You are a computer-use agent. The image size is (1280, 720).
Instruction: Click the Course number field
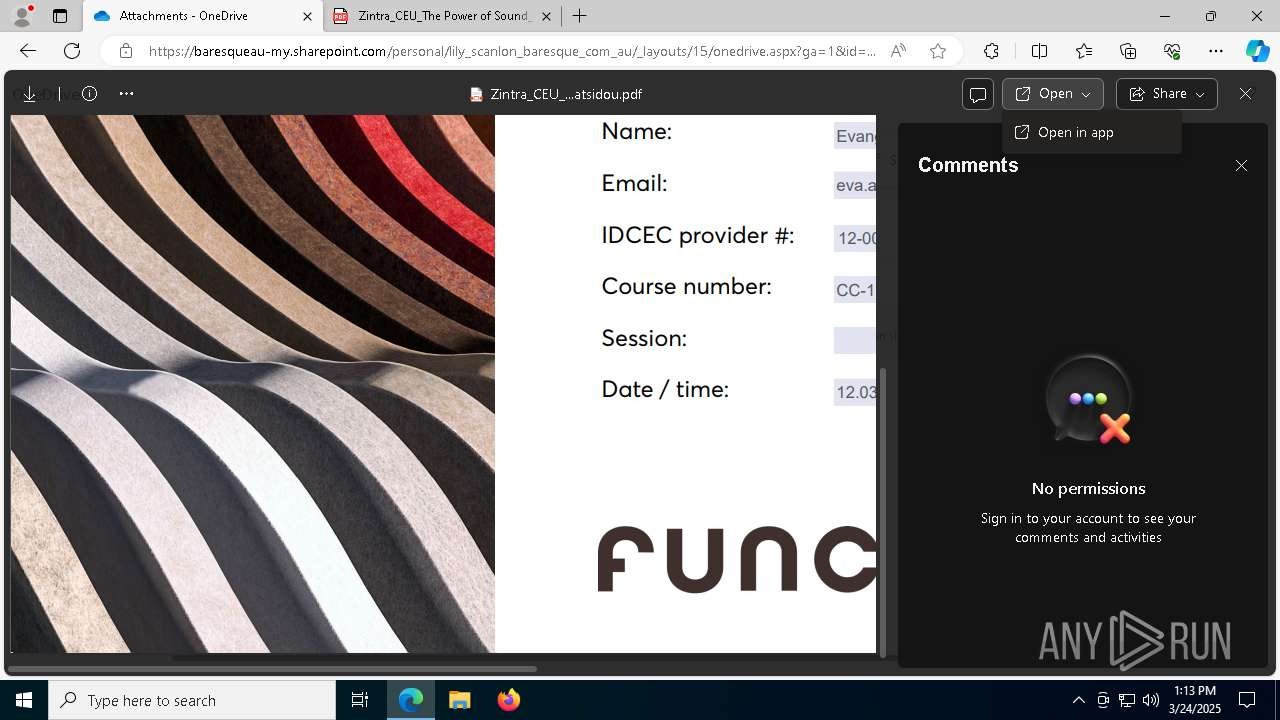pyautogui.click(x=855, y=290)
